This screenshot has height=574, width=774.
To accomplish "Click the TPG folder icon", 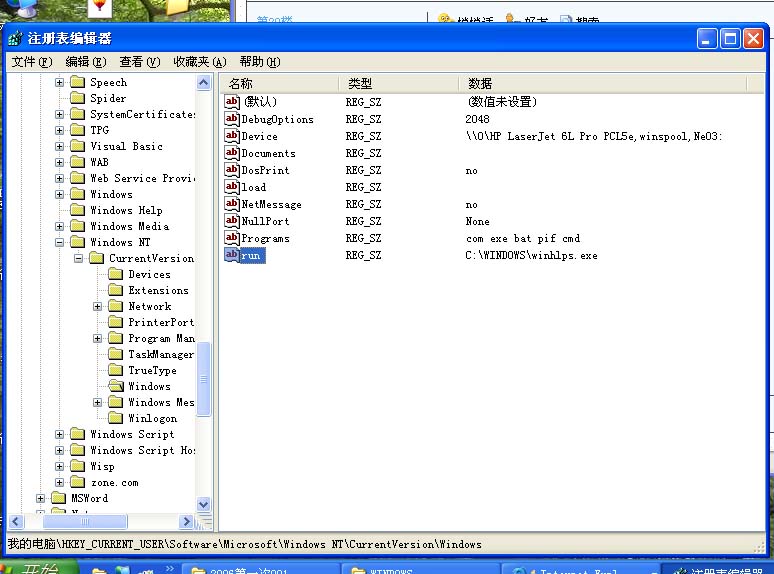I will point(77,130).
